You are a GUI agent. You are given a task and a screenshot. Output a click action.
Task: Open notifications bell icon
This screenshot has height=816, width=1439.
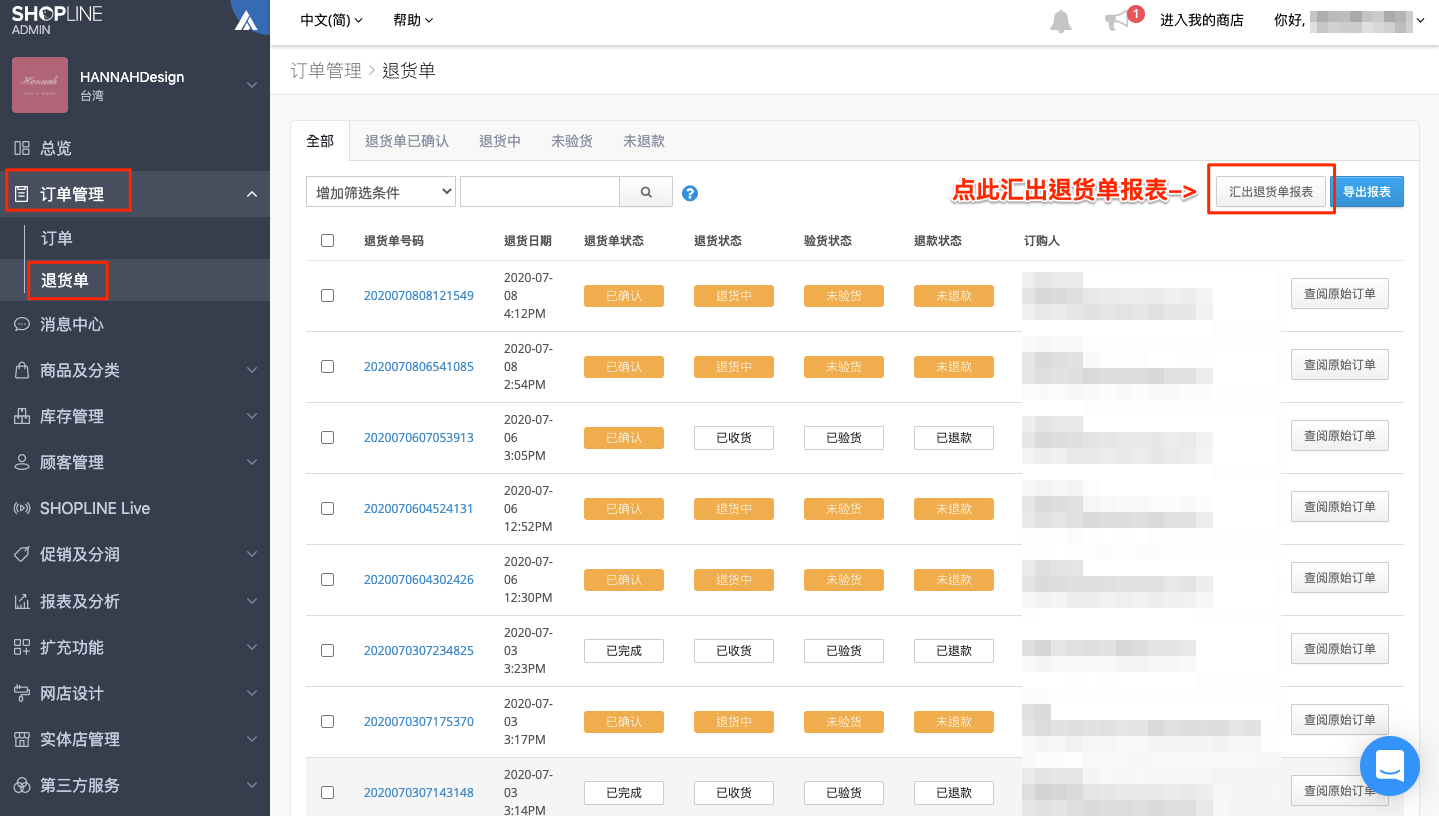(x=1061, y=21)
